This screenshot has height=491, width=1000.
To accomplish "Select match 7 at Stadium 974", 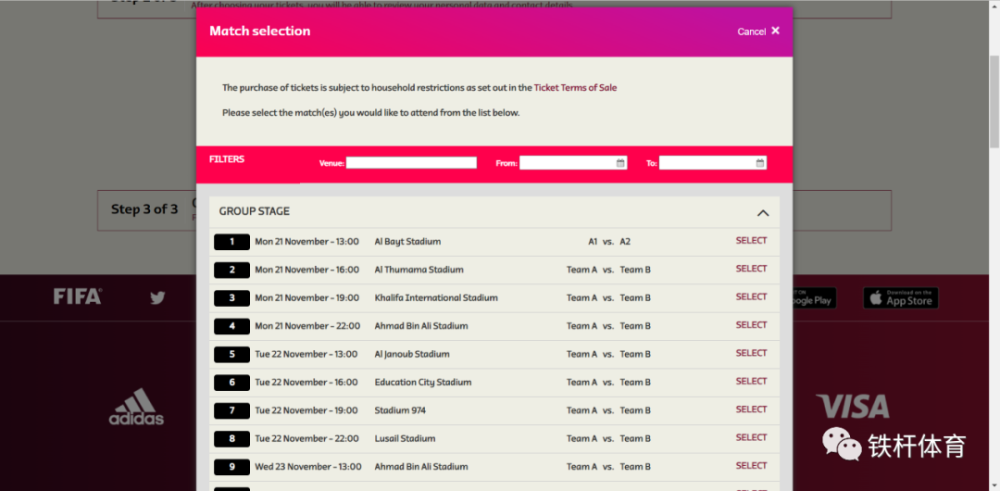I will (751, 409).
